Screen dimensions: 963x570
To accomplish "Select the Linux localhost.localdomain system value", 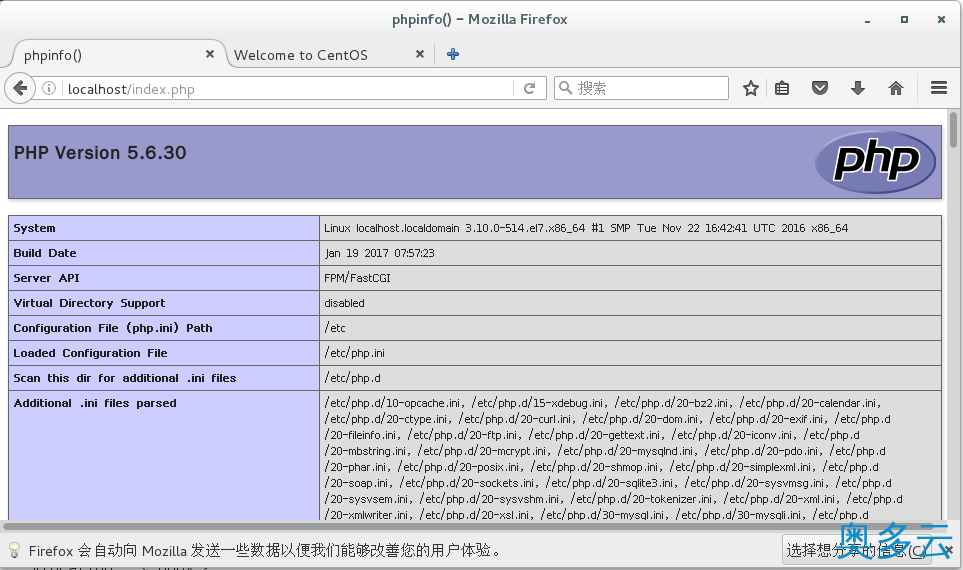I will coord(586,228).
